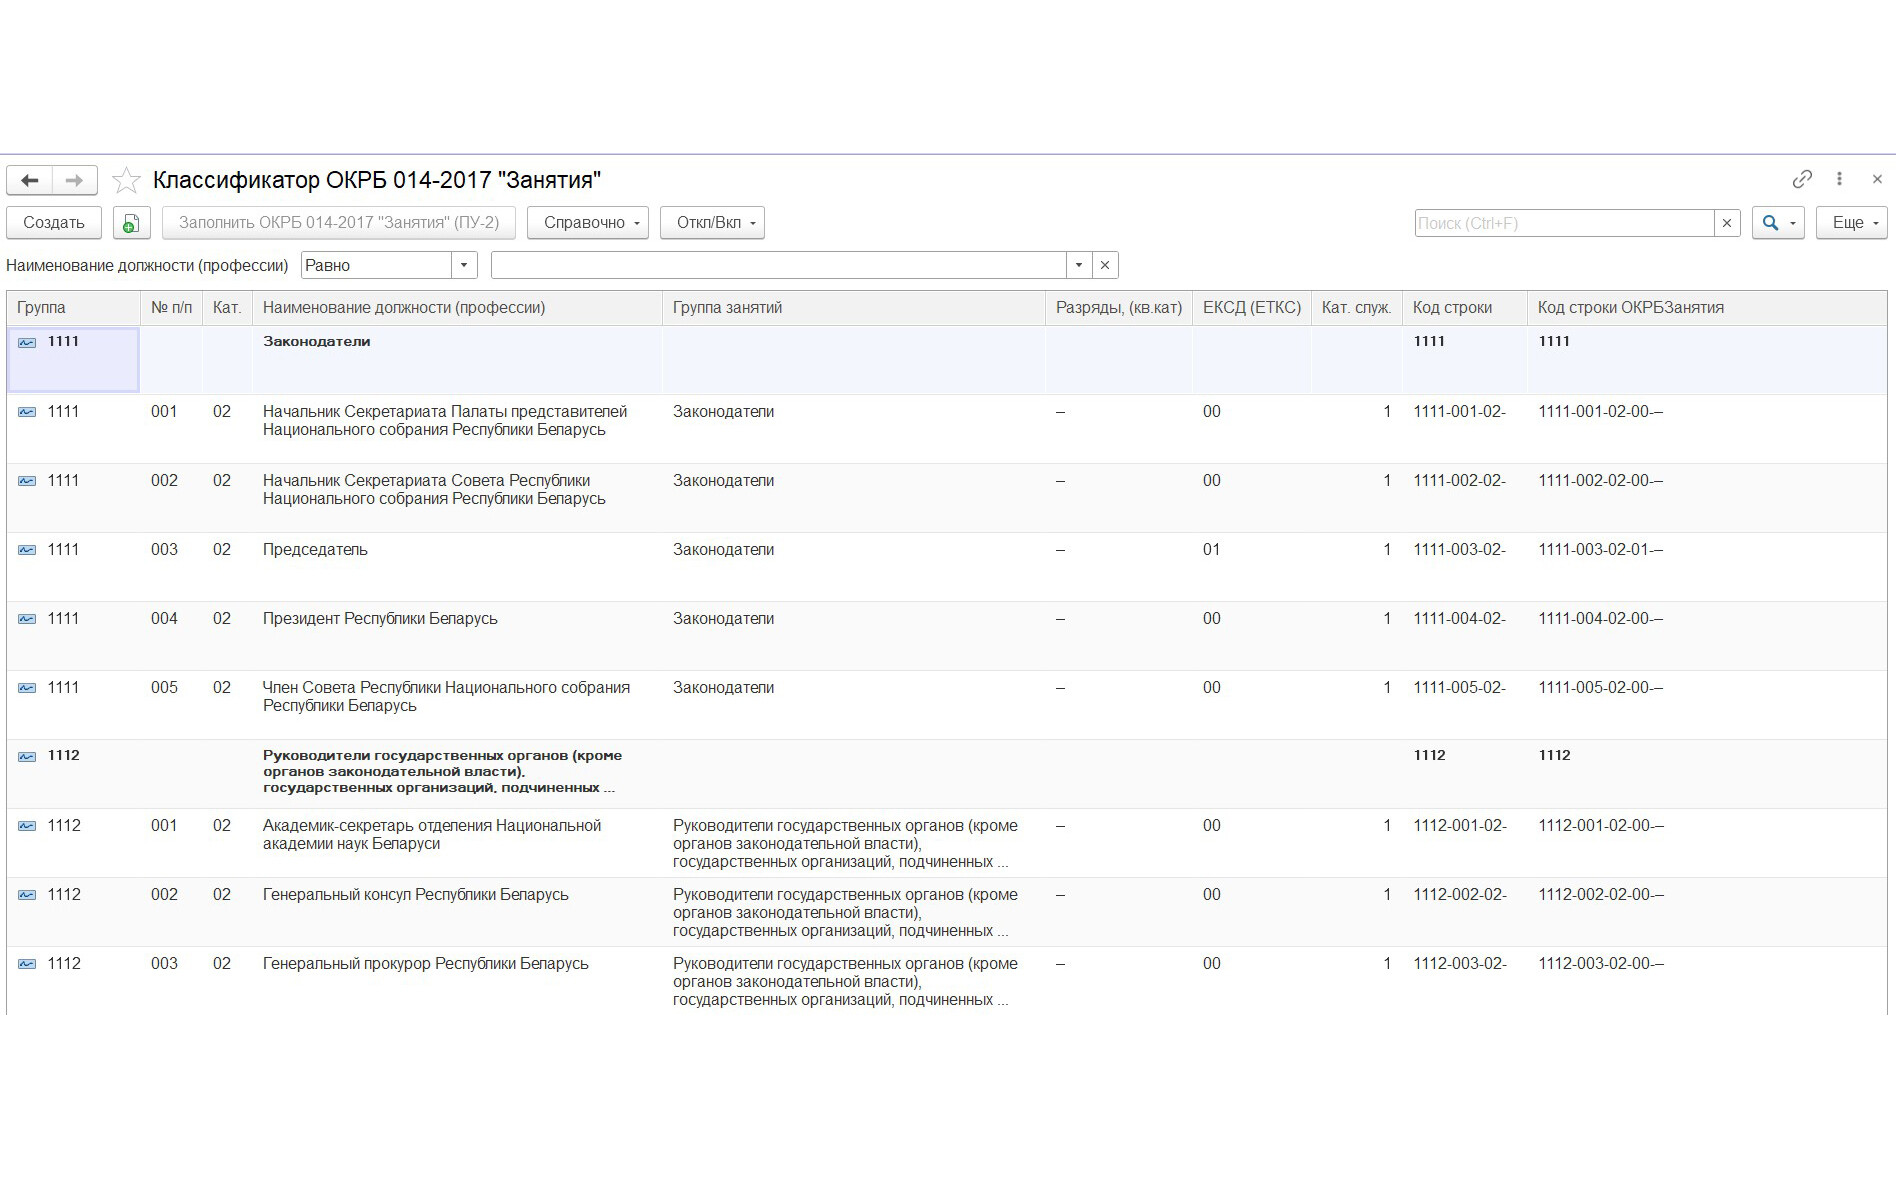Select the Президент Республики Беларусь row
Viewport: 1896px width, 1186px height.
pyautogui.click(x=380, y=619)
